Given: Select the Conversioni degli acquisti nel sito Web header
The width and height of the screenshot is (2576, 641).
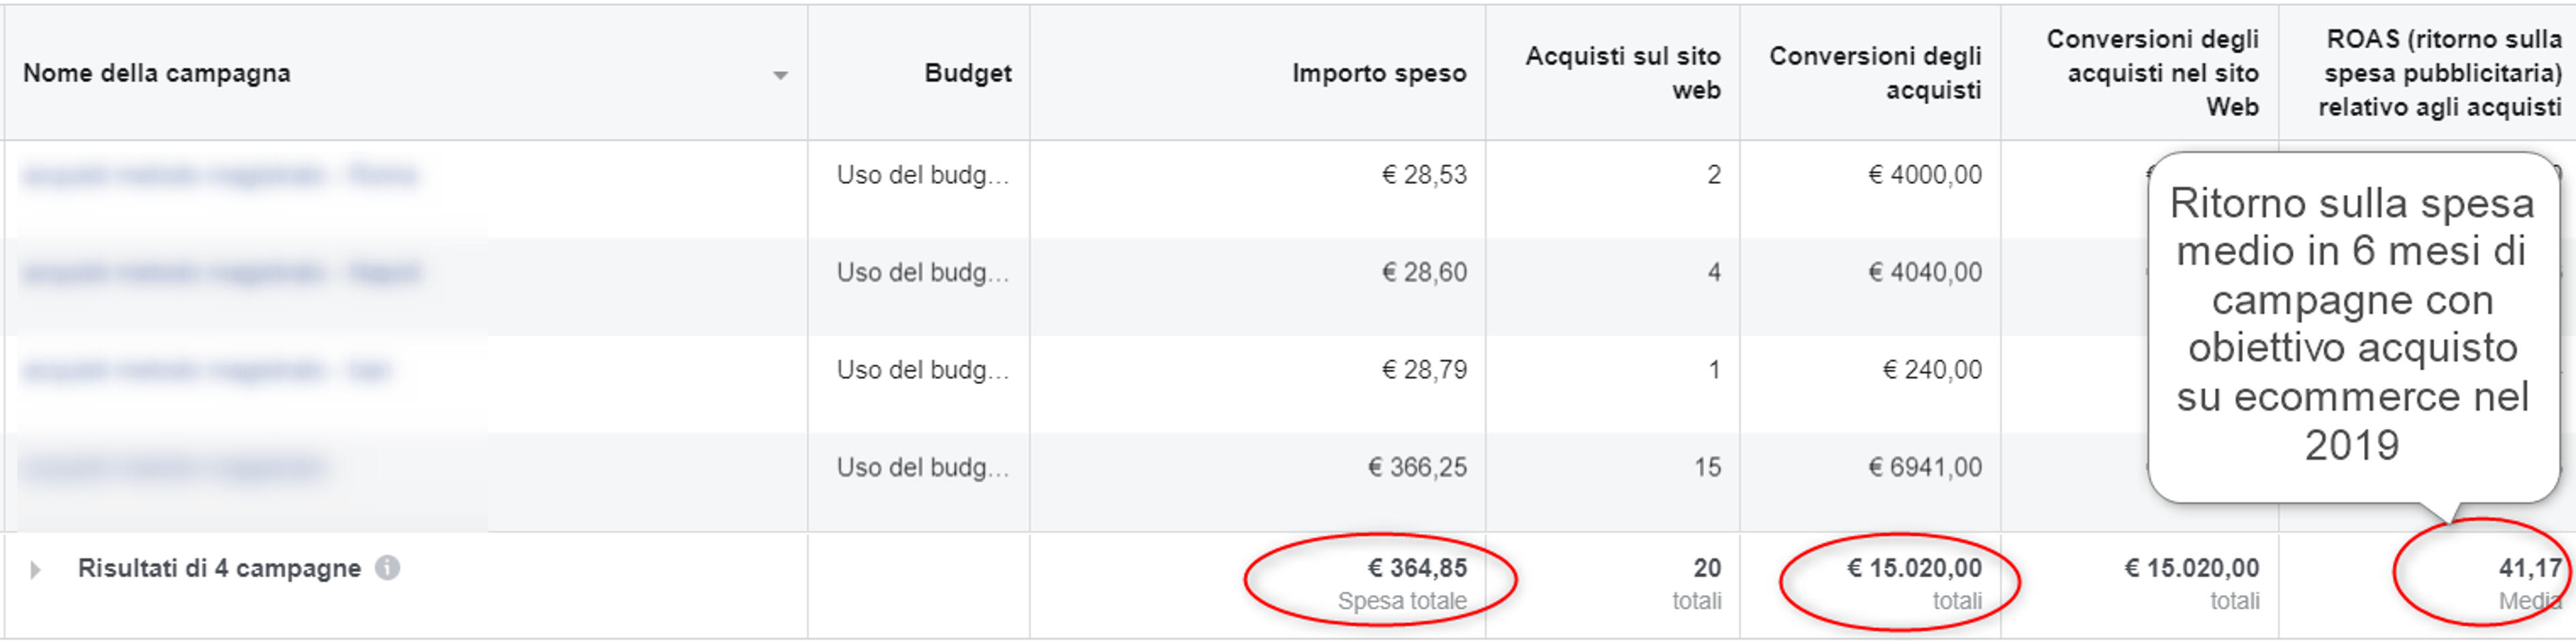Looking at the screenshot, I should [2152, 73].
